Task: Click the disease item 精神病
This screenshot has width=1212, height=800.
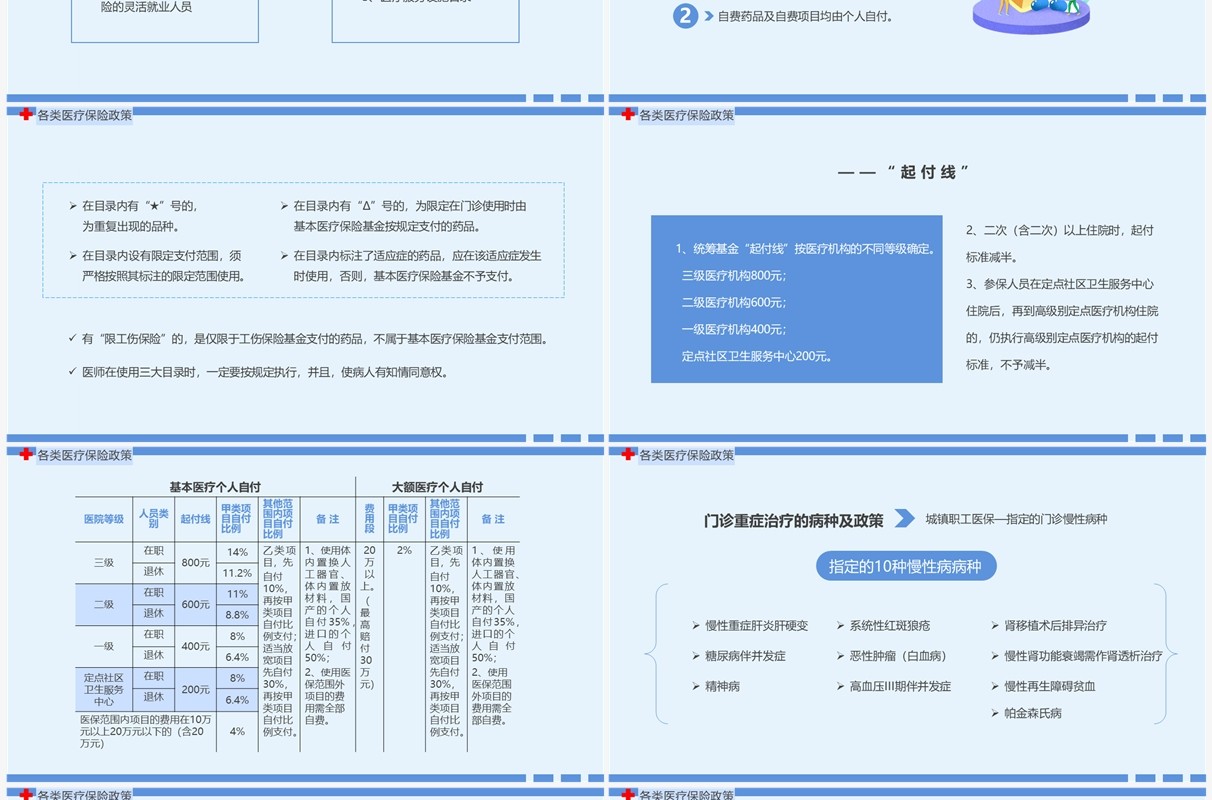Action: pos(716,686)
